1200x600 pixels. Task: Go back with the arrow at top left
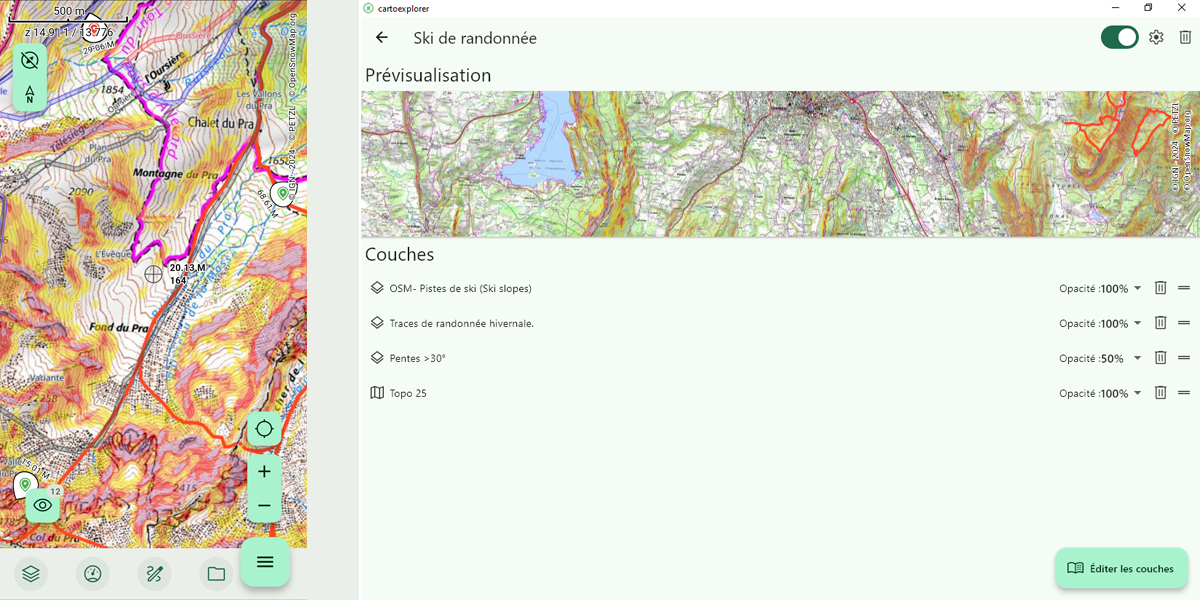(x=381, y=37)
